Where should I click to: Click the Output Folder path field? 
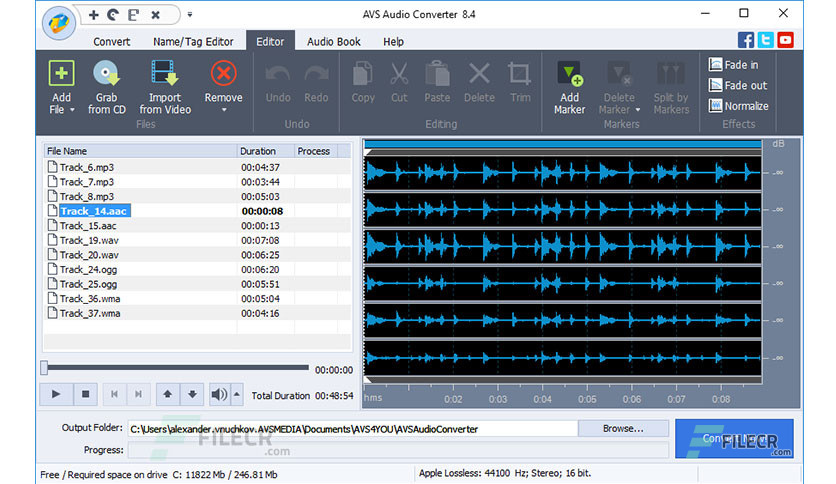point(352,429)
